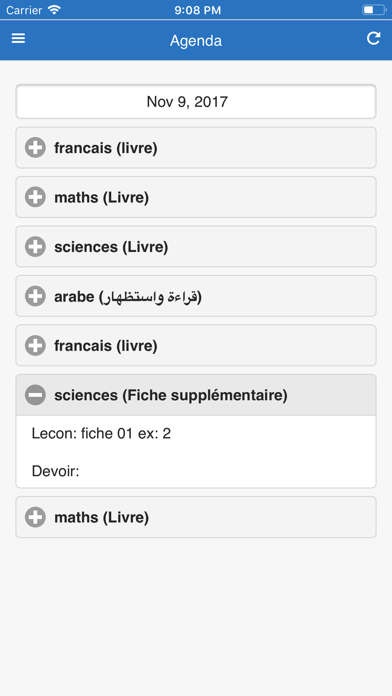
Task: Tap the Wi-Fi status icon
Action: [55, 10]
